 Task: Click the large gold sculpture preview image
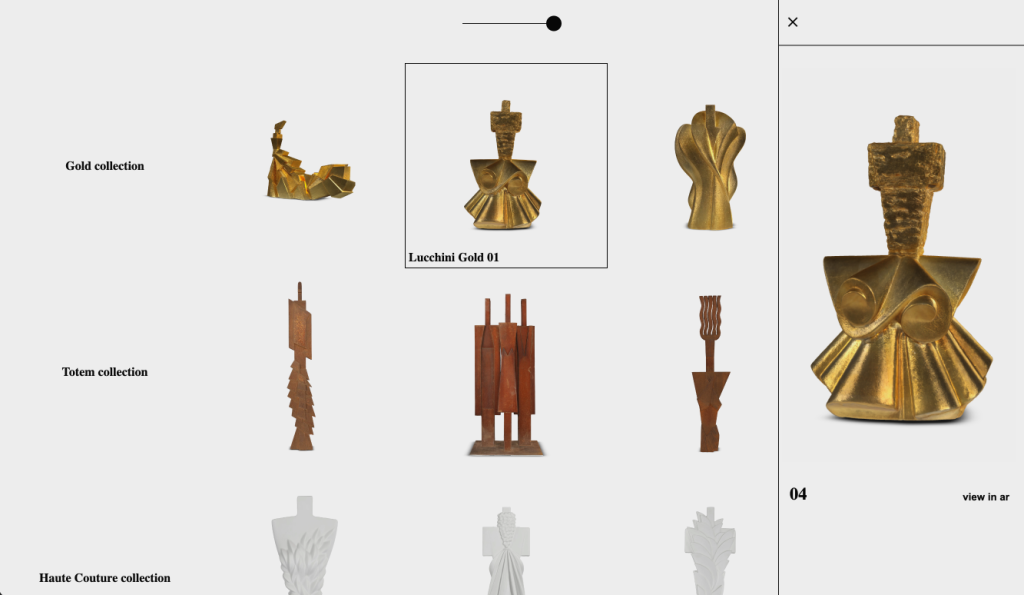(901, 268)
